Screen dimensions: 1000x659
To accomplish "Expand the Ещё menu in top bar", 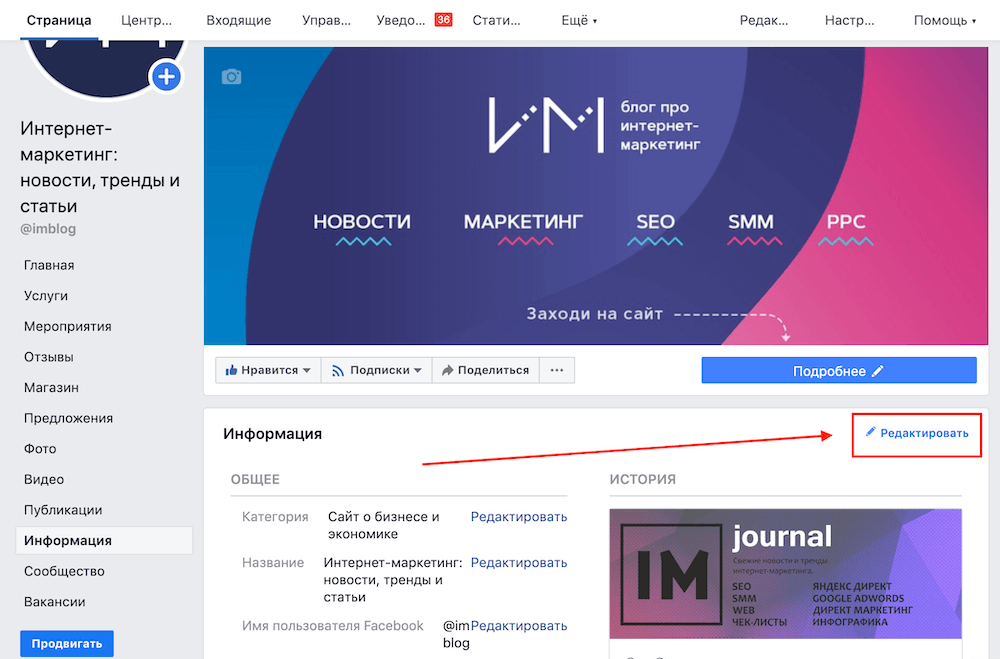I will [x=579, y=20].
